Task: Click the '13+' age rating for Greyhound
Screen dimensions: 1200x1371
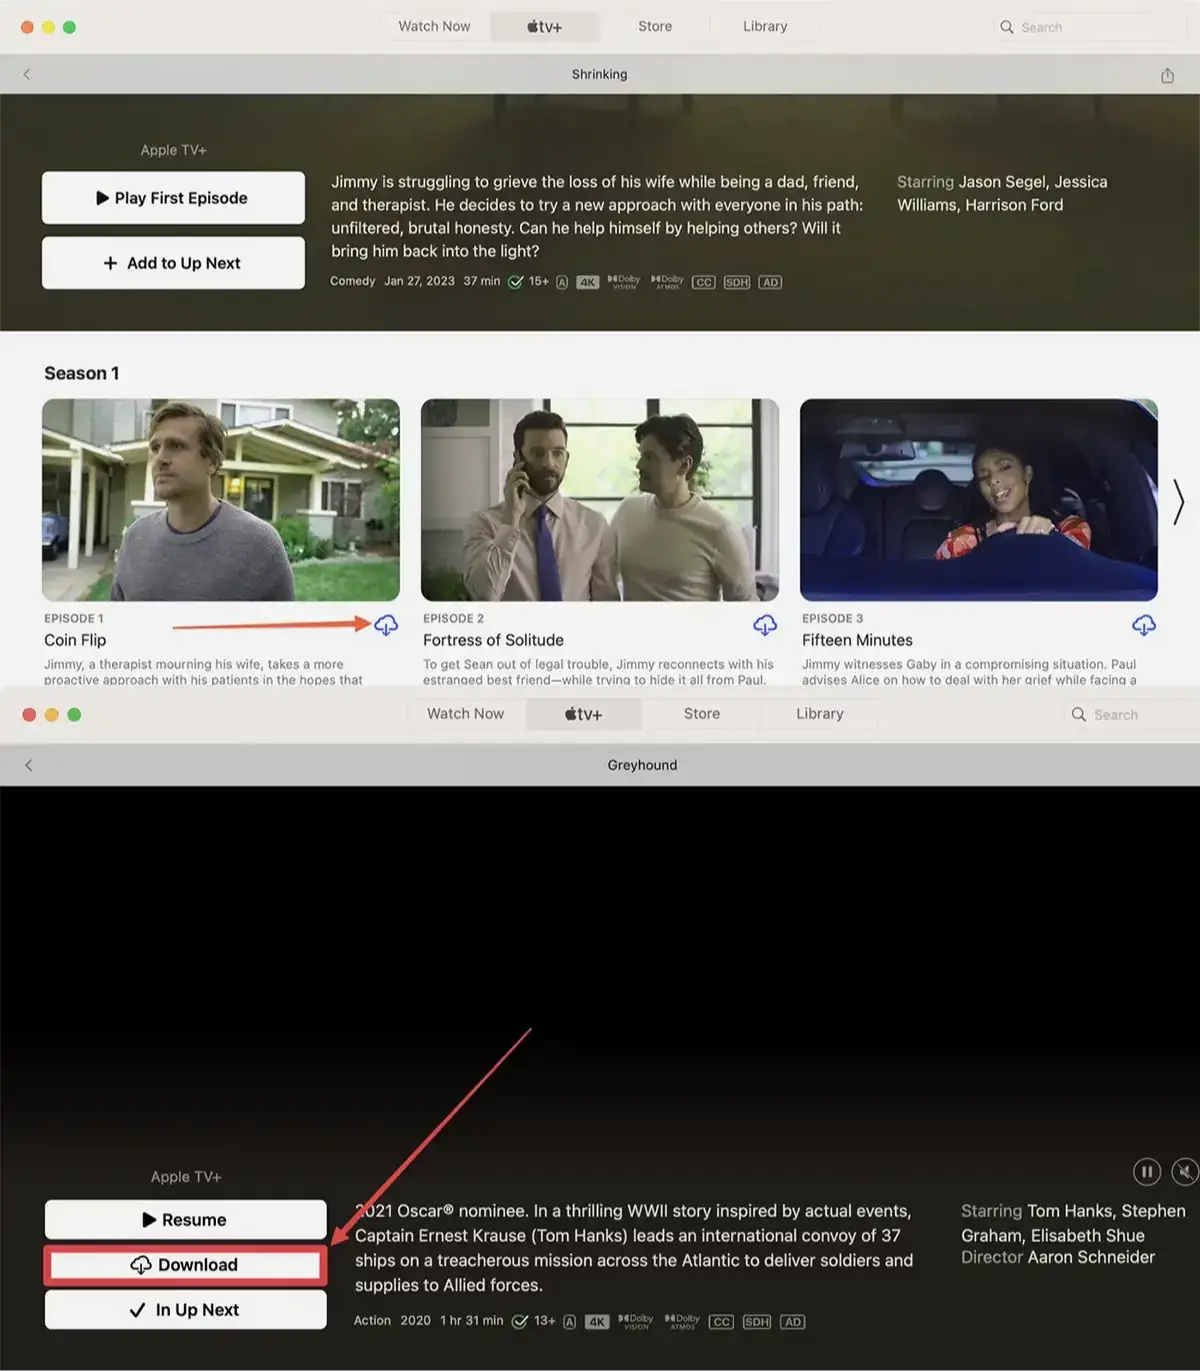Action: pos(544,1320)
